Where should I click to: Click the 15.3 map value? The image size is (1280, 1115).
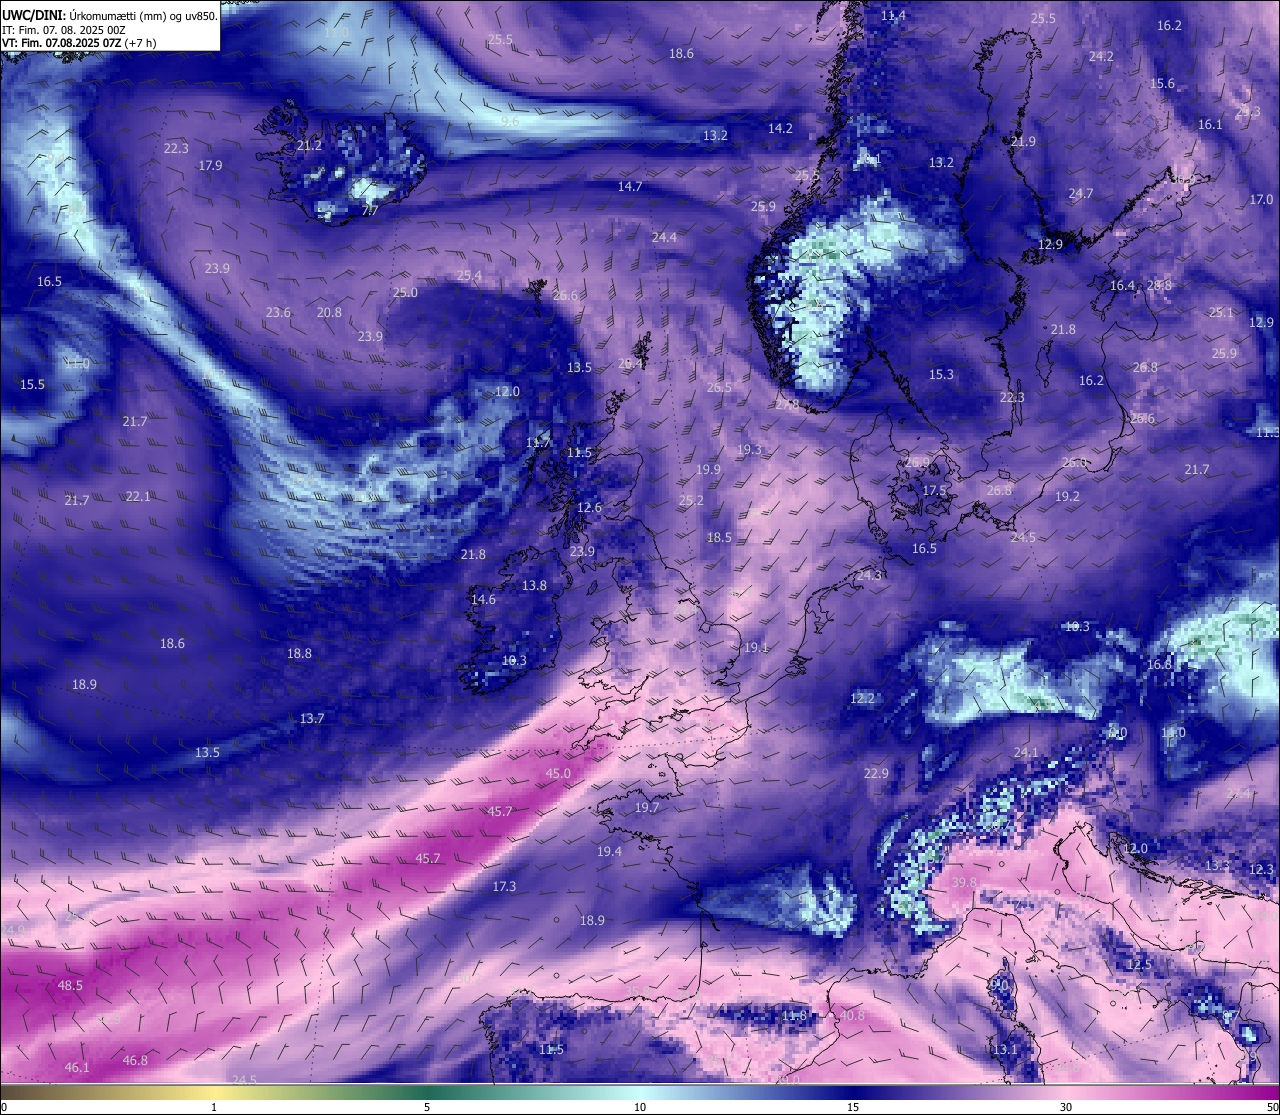(941, 375)
